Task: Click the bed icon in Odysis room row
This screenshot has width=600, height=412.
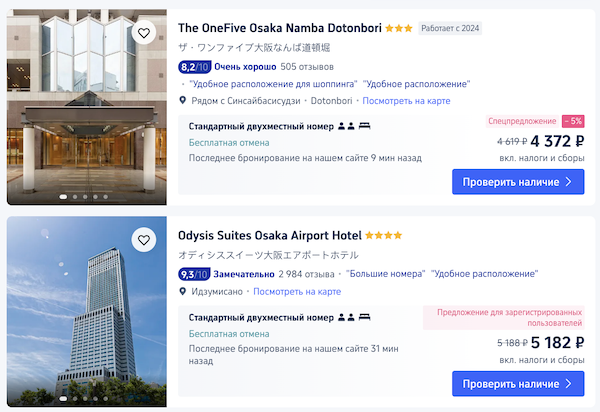Action: [364, 317]
